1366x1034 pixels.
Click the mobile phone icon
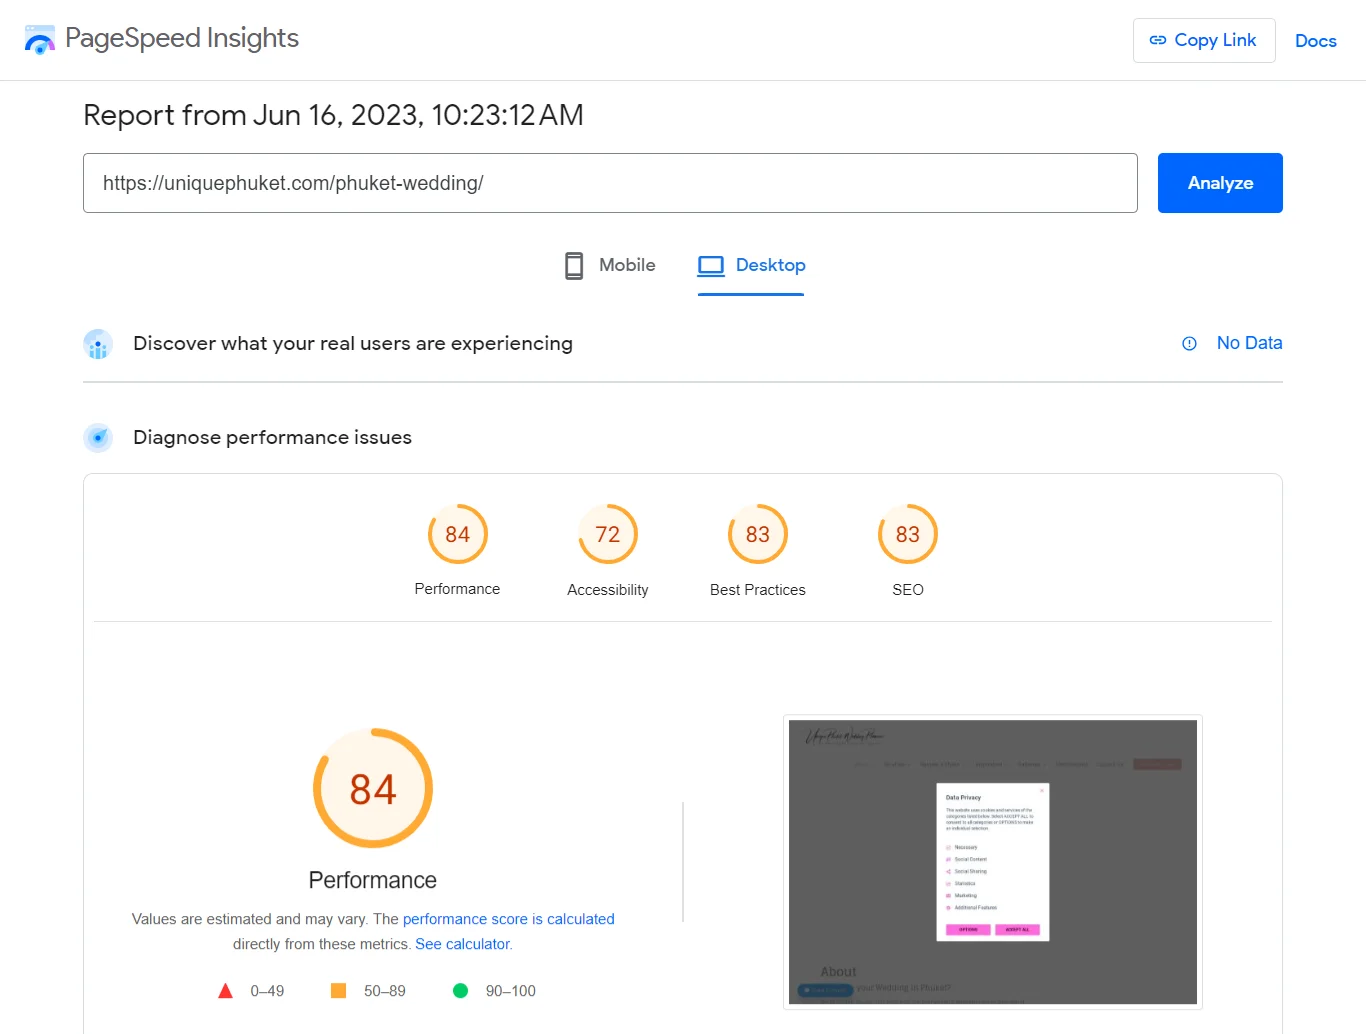(x=574, y=265)
